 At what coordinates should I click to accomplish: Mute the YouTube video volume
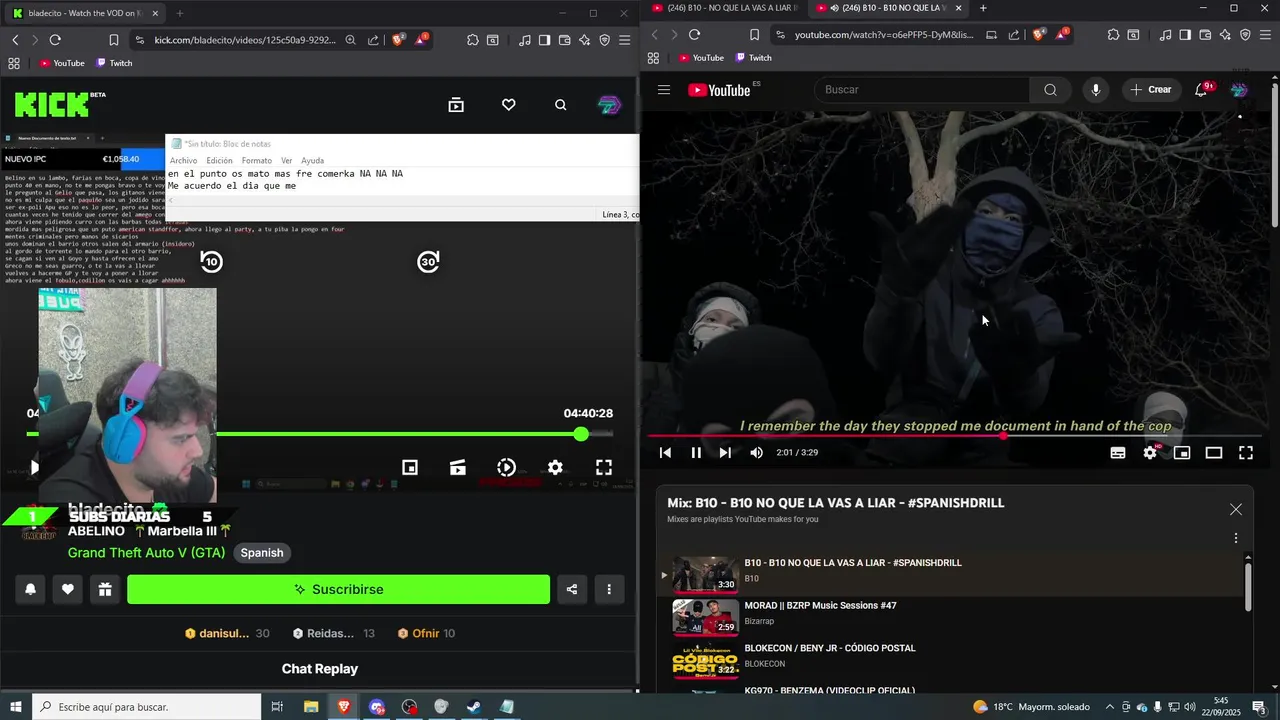point(756,453)
